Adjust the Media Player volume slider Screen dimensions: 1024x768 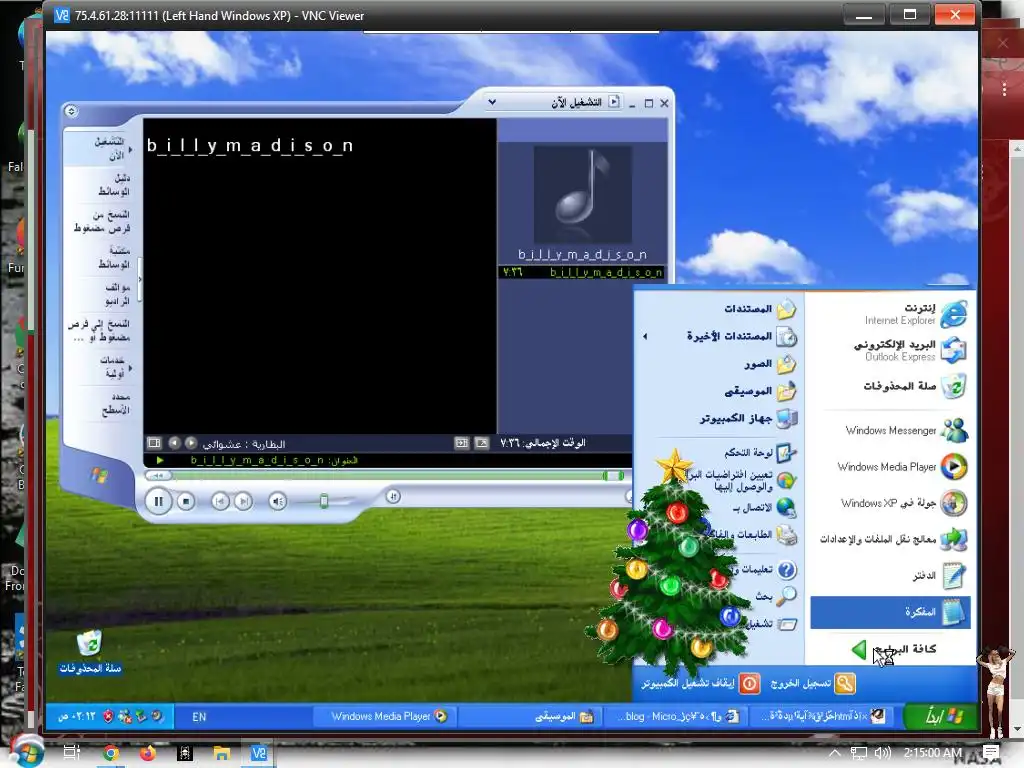(x=324, y=502)
